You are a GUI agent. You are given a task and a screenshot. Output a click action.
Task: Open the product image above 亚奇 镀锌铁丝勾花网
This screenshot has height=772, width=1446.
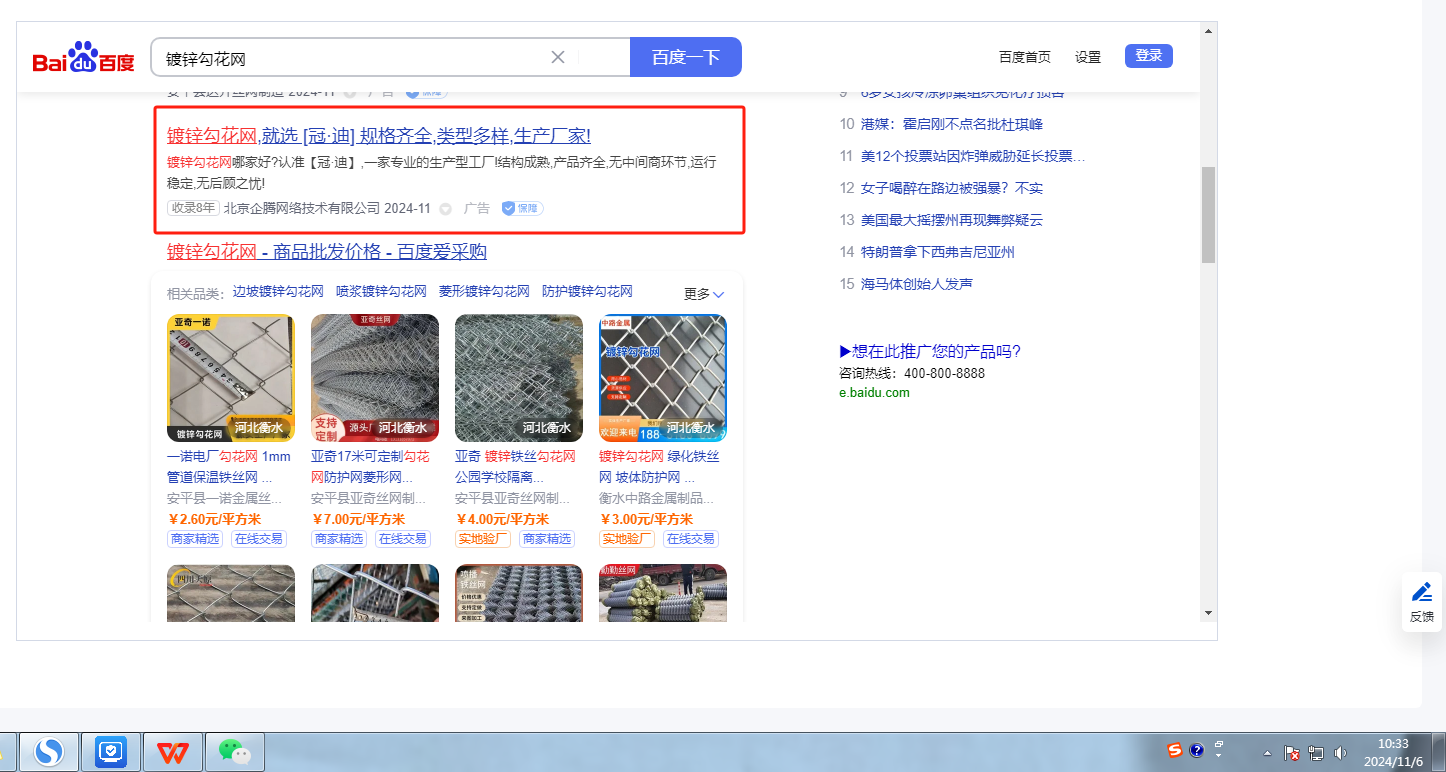(x=519, y=378)
